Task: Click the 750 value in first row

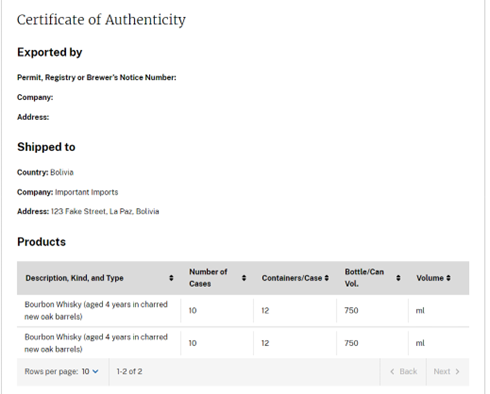Action: point(351,310)
